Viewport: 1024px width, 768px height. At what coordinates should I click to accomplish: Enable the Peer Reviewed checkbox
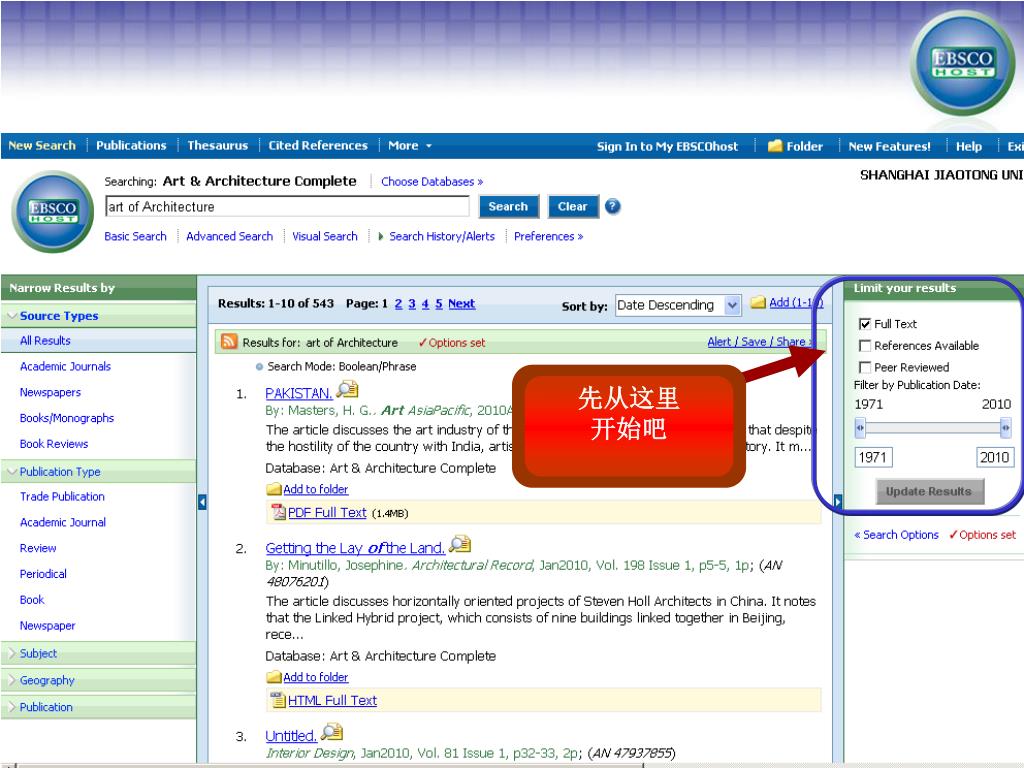[865, 367]
